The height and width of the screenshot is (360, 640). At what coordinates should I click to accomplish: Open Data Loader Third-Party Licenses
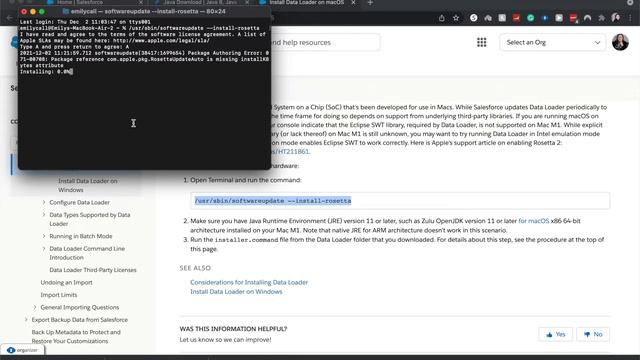93,270
